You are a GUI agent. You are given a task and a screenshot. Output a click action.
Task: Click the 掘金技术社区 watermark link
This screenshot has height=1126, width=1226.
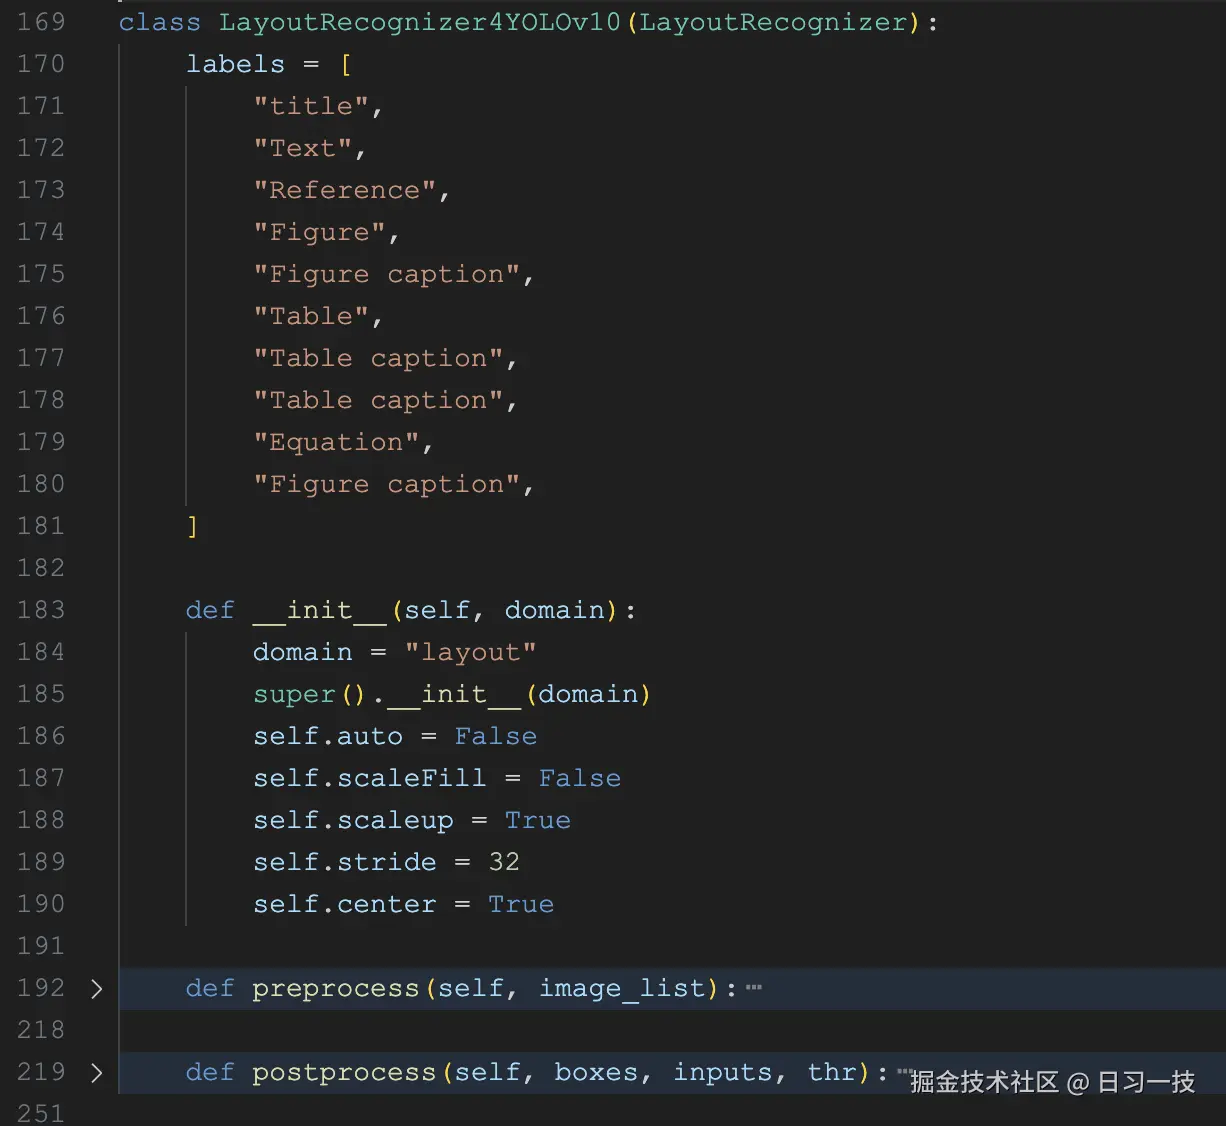click(985, 1082)
